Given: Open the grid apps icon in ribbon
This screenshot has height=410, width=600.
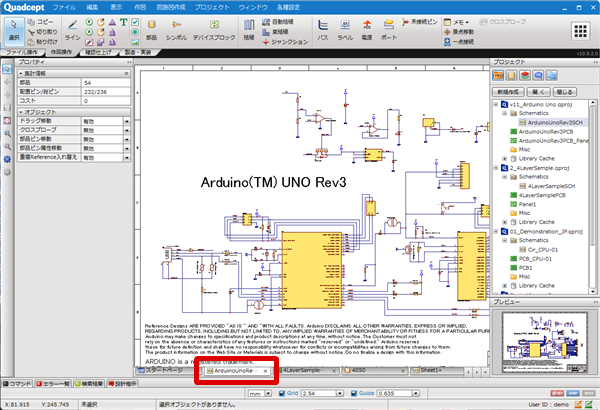Looking at the screenshot, I should tap(580, 31).
